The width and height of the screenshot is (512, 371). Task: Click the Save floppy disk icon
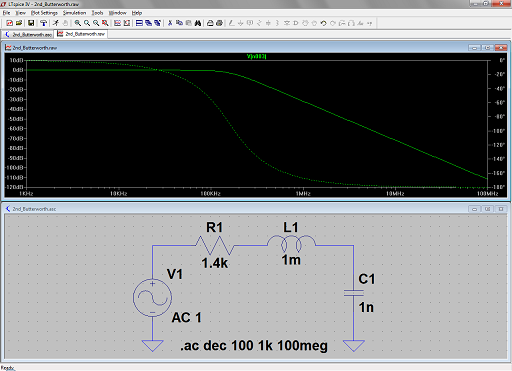point(31,23)
